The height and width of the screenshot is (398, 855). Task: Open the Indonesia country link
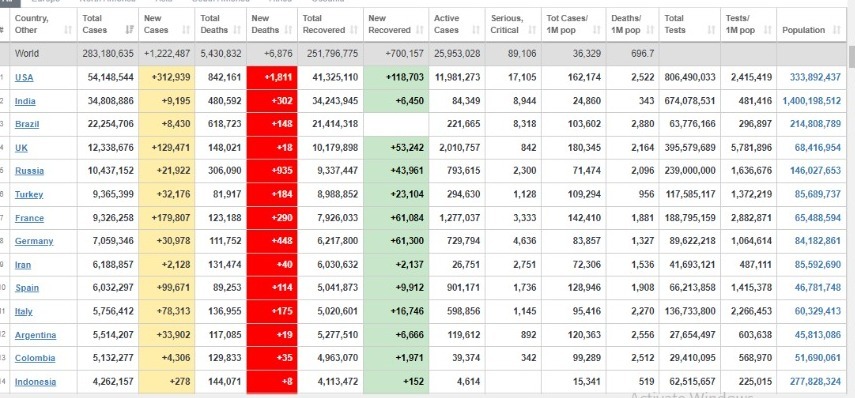pyautogui.click(x=35, y=382)
